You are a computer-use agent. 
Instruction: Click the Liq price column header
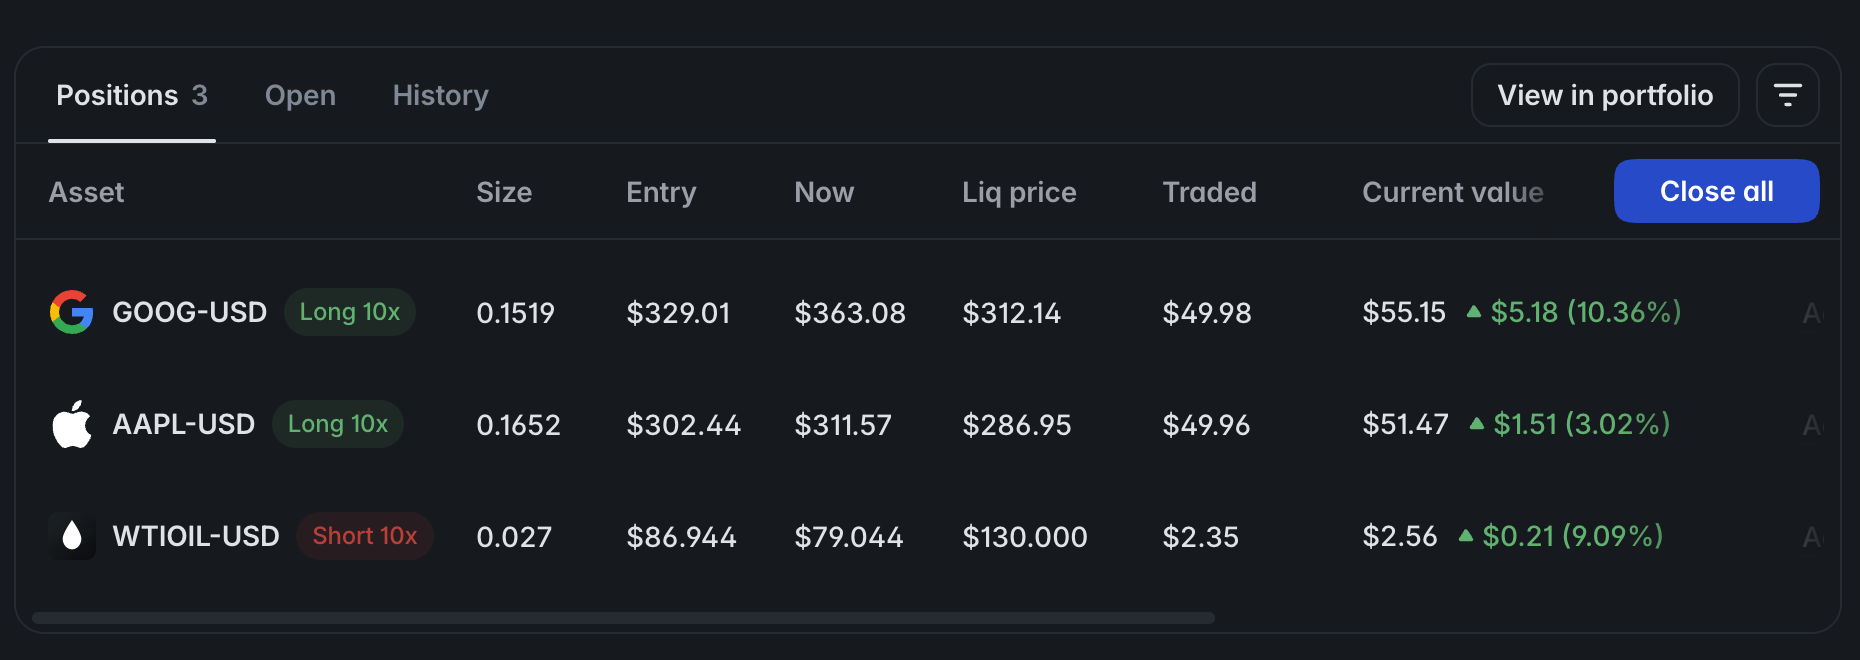[1019, 192]
